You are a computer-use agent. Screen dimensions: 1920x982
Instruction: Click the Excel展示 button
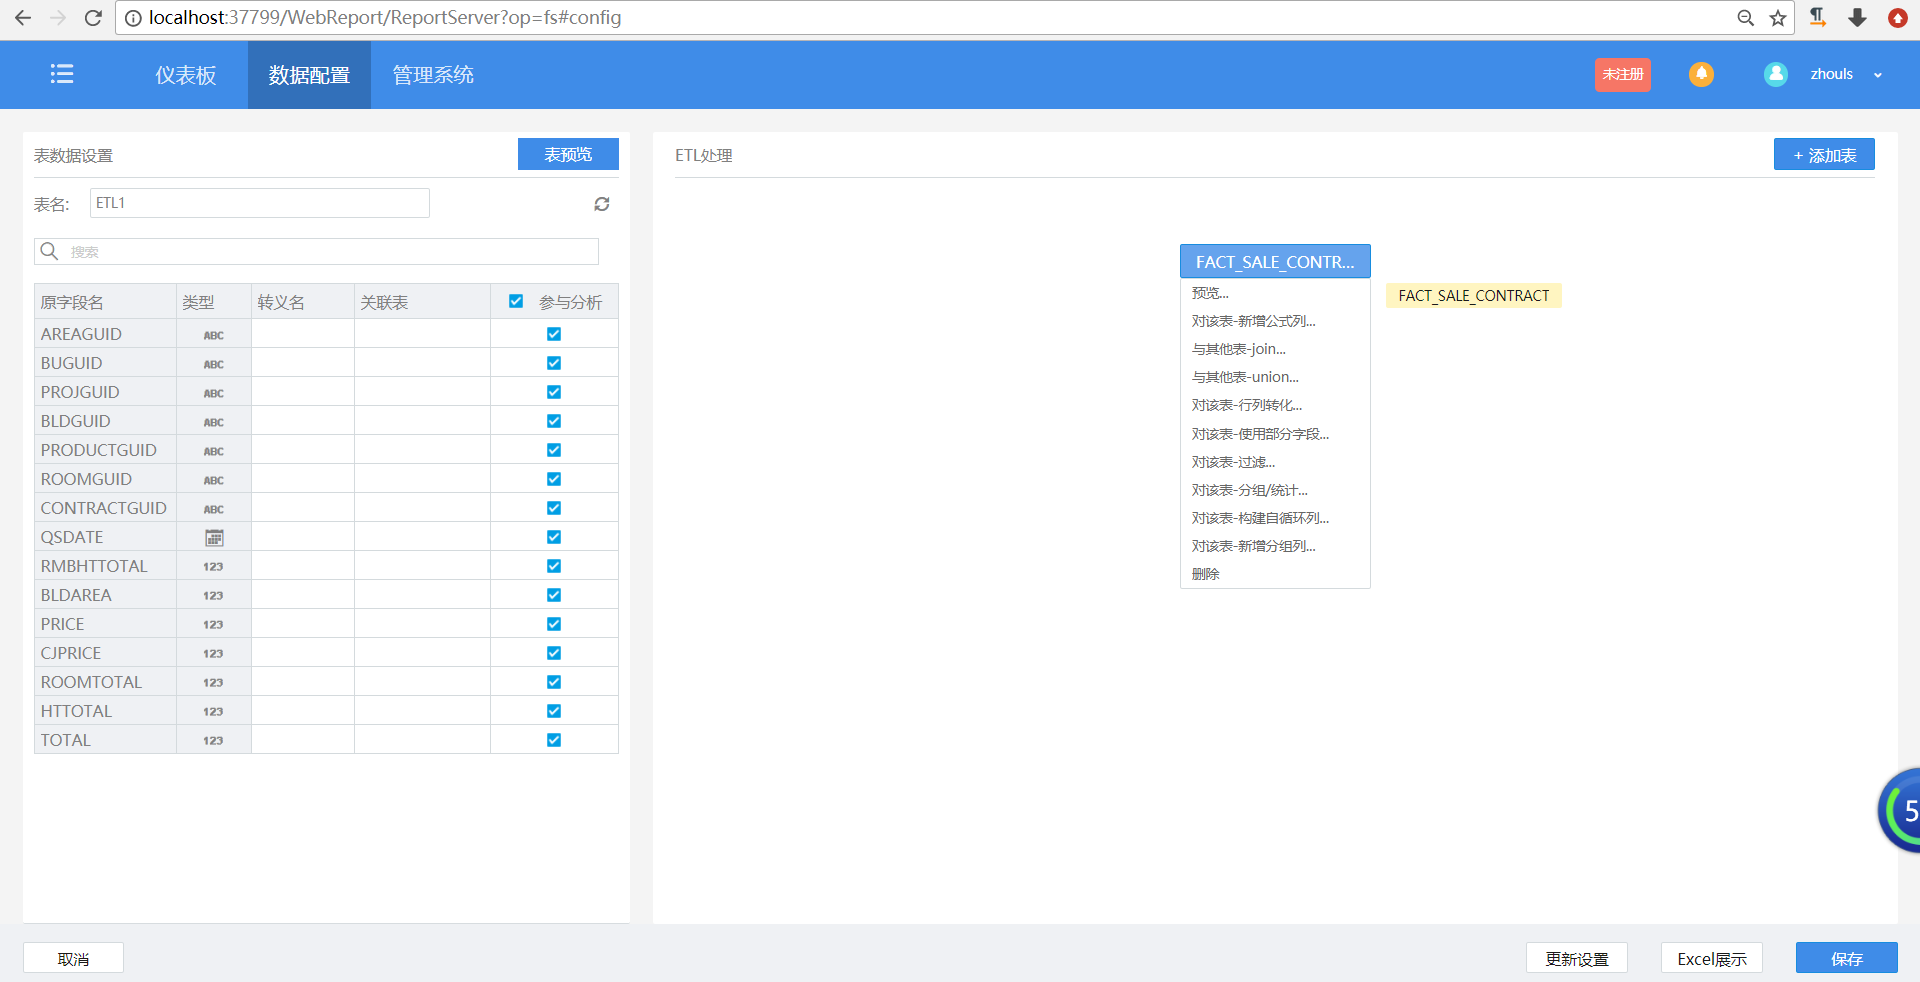1712,958
